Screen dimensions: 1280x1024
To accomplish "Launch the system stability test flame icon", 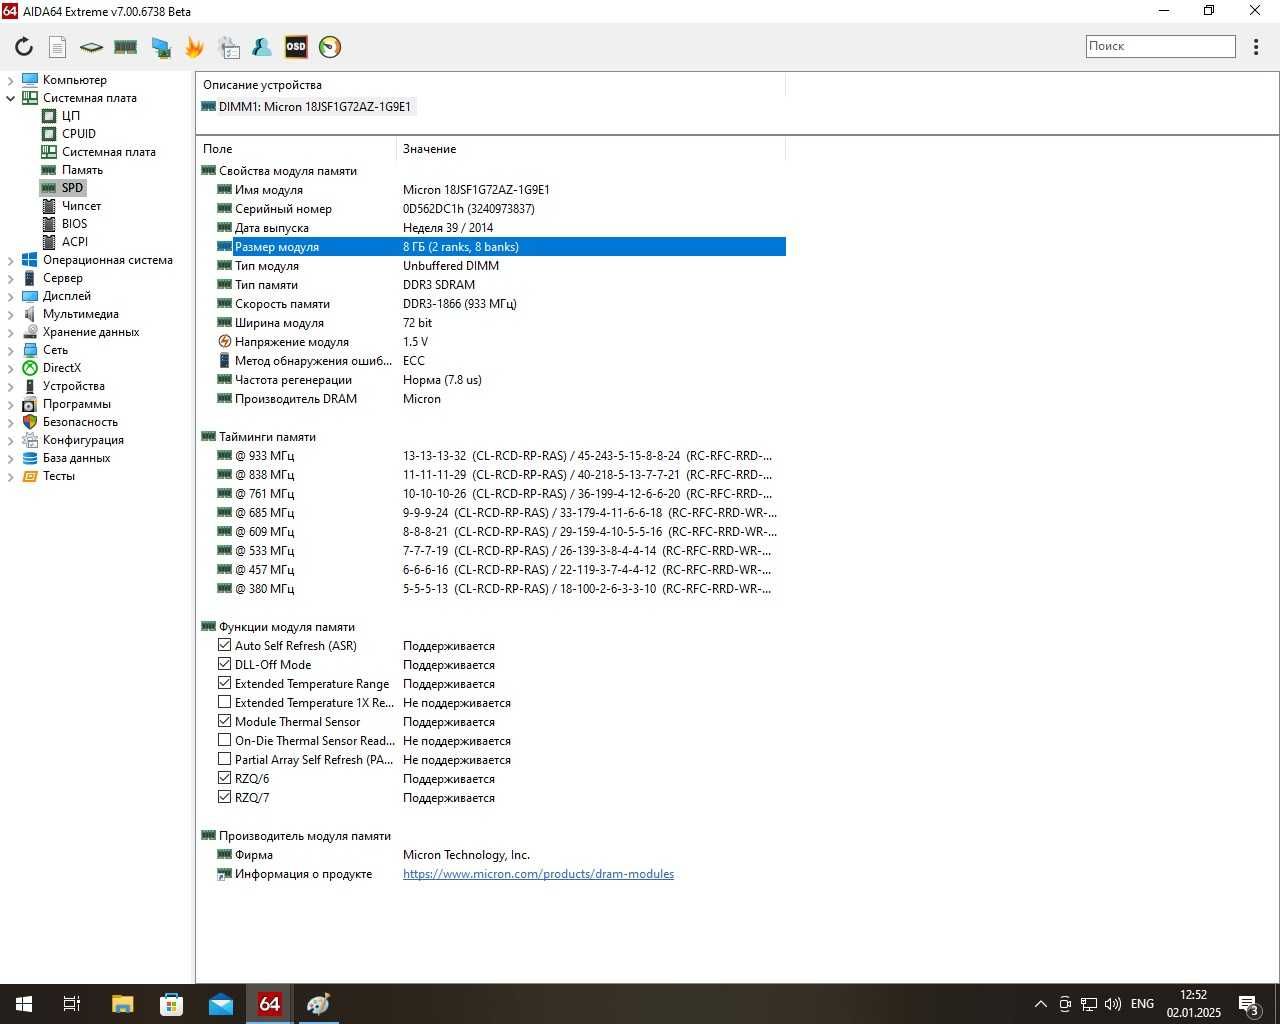I will pyautogui.click(x=194, y=46).
